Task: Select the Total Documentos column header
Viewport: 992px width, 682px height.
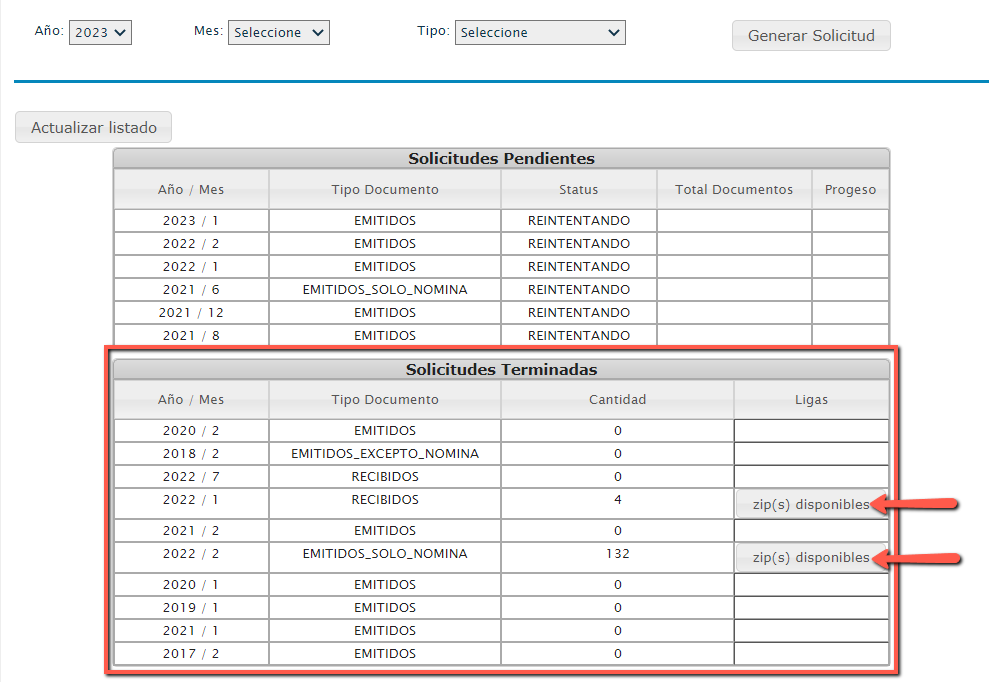Action: point(734,190)
